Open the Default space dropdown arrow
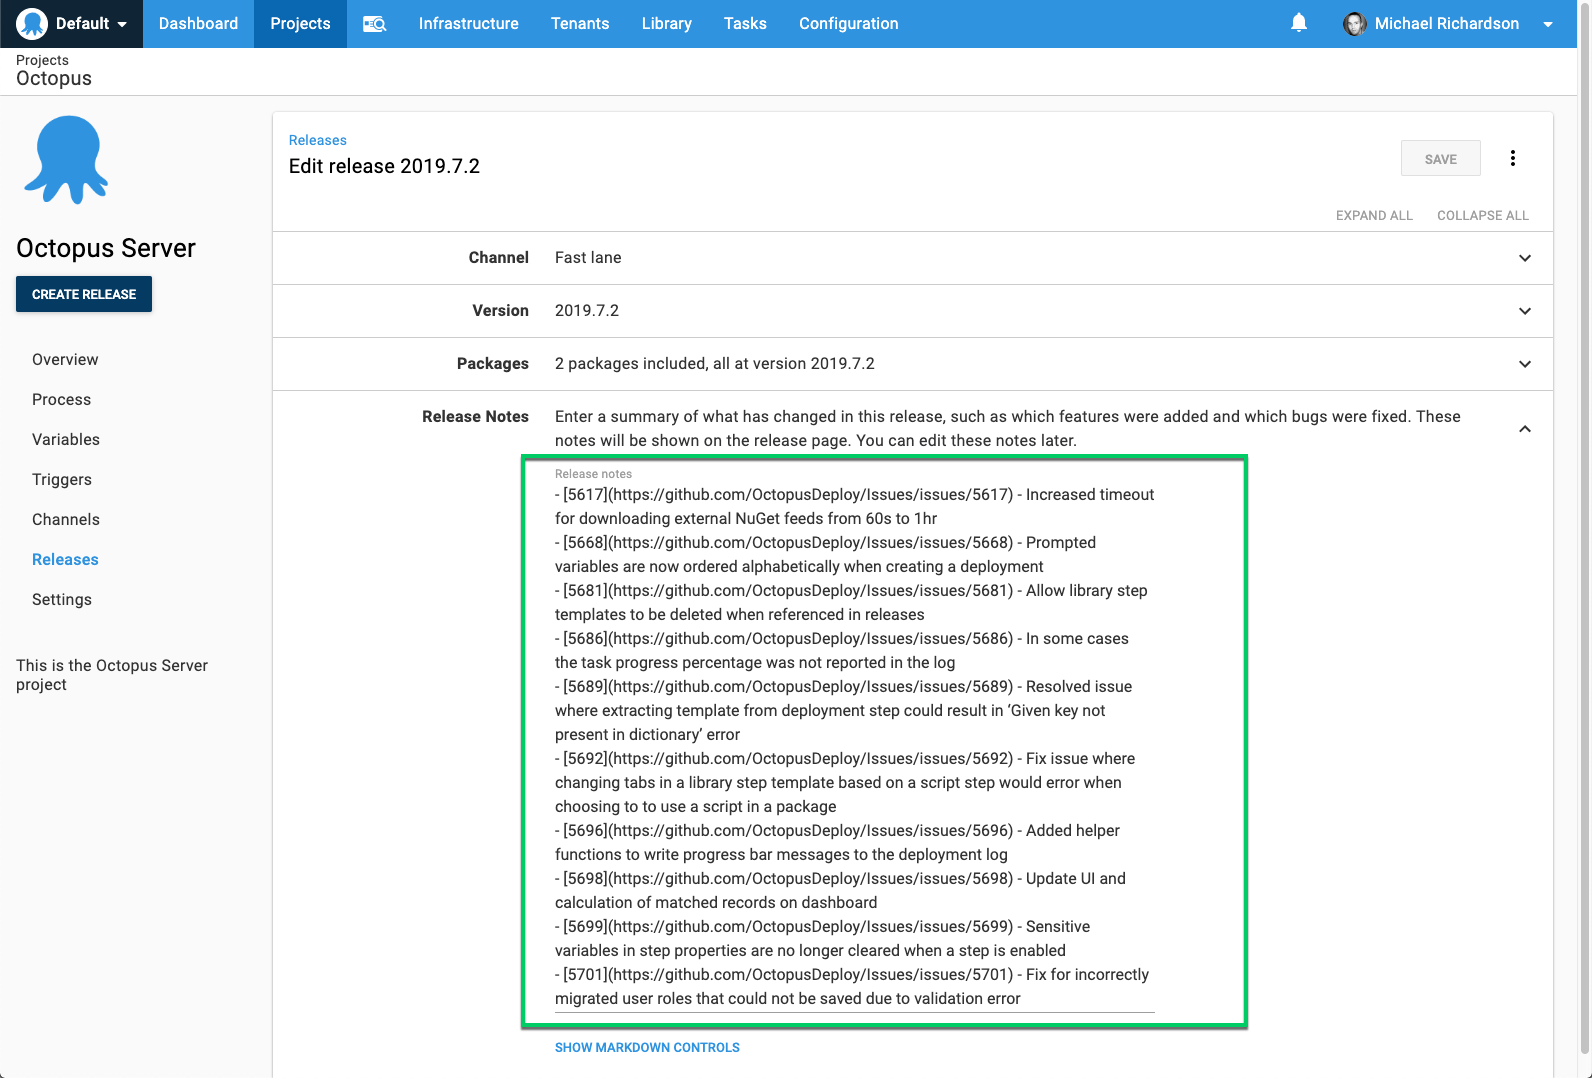 [122, 24]
